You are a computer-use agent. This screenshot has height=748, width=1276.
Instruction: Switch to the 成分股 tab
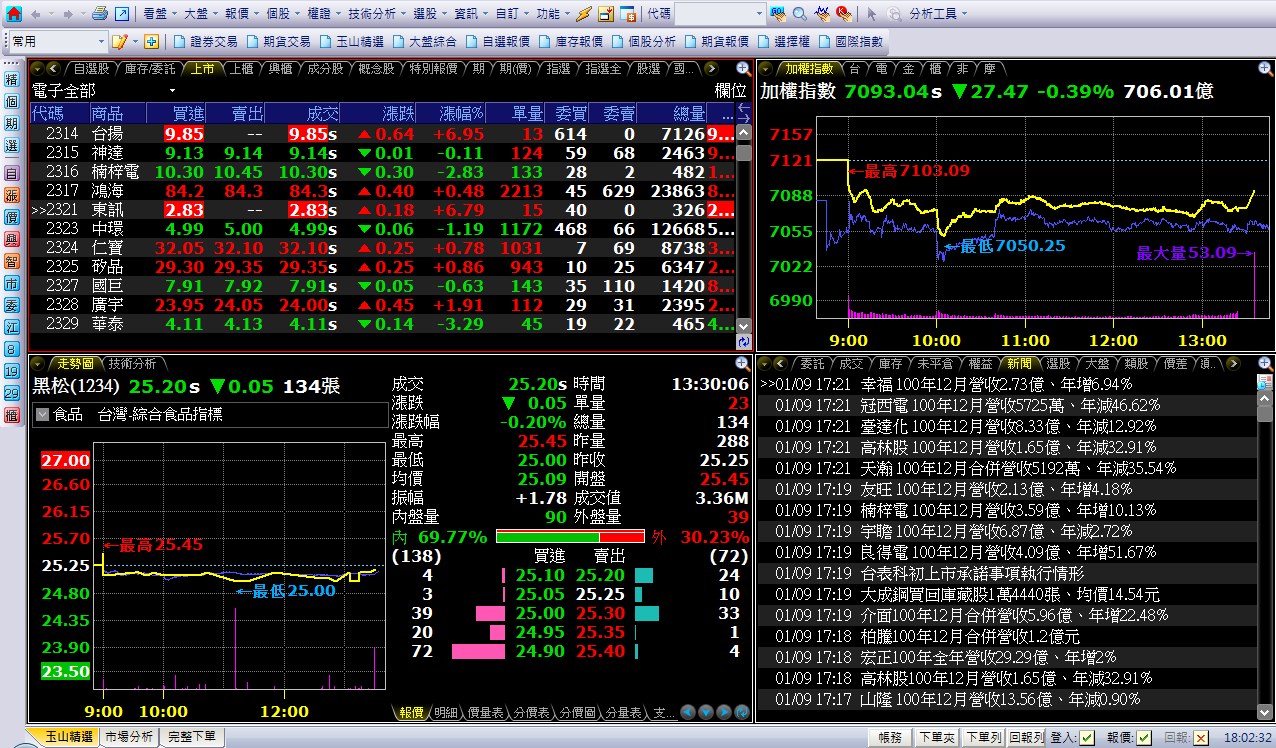pos(325,69)
